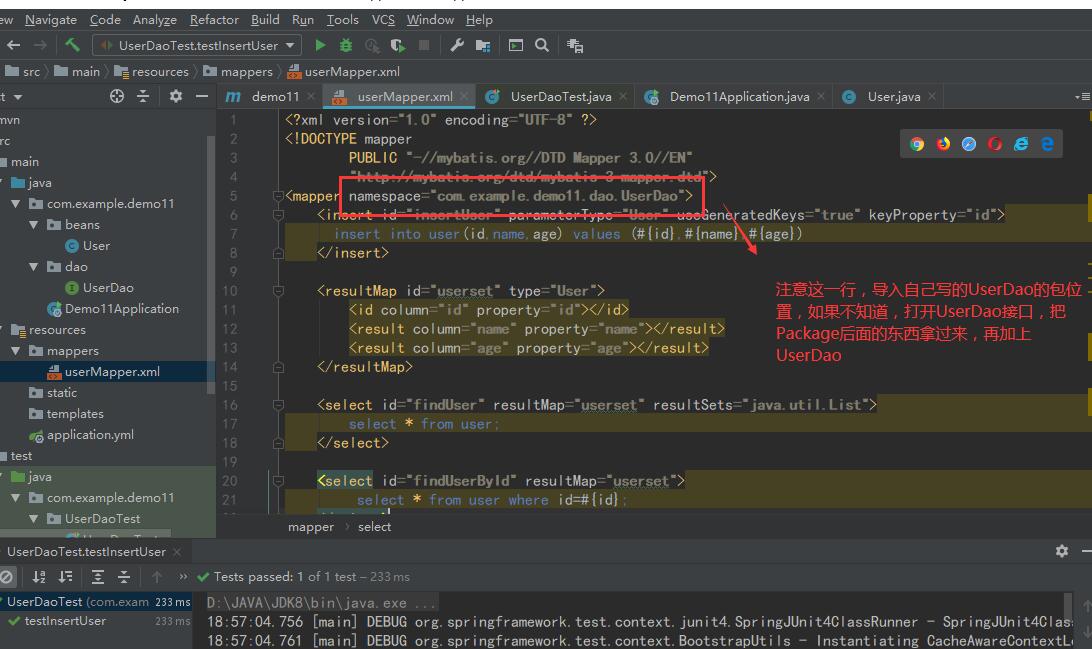The height and width of the screenshot is (649, 1092).
Task: Click the locate current file crosshair icon
Action: 117,96
